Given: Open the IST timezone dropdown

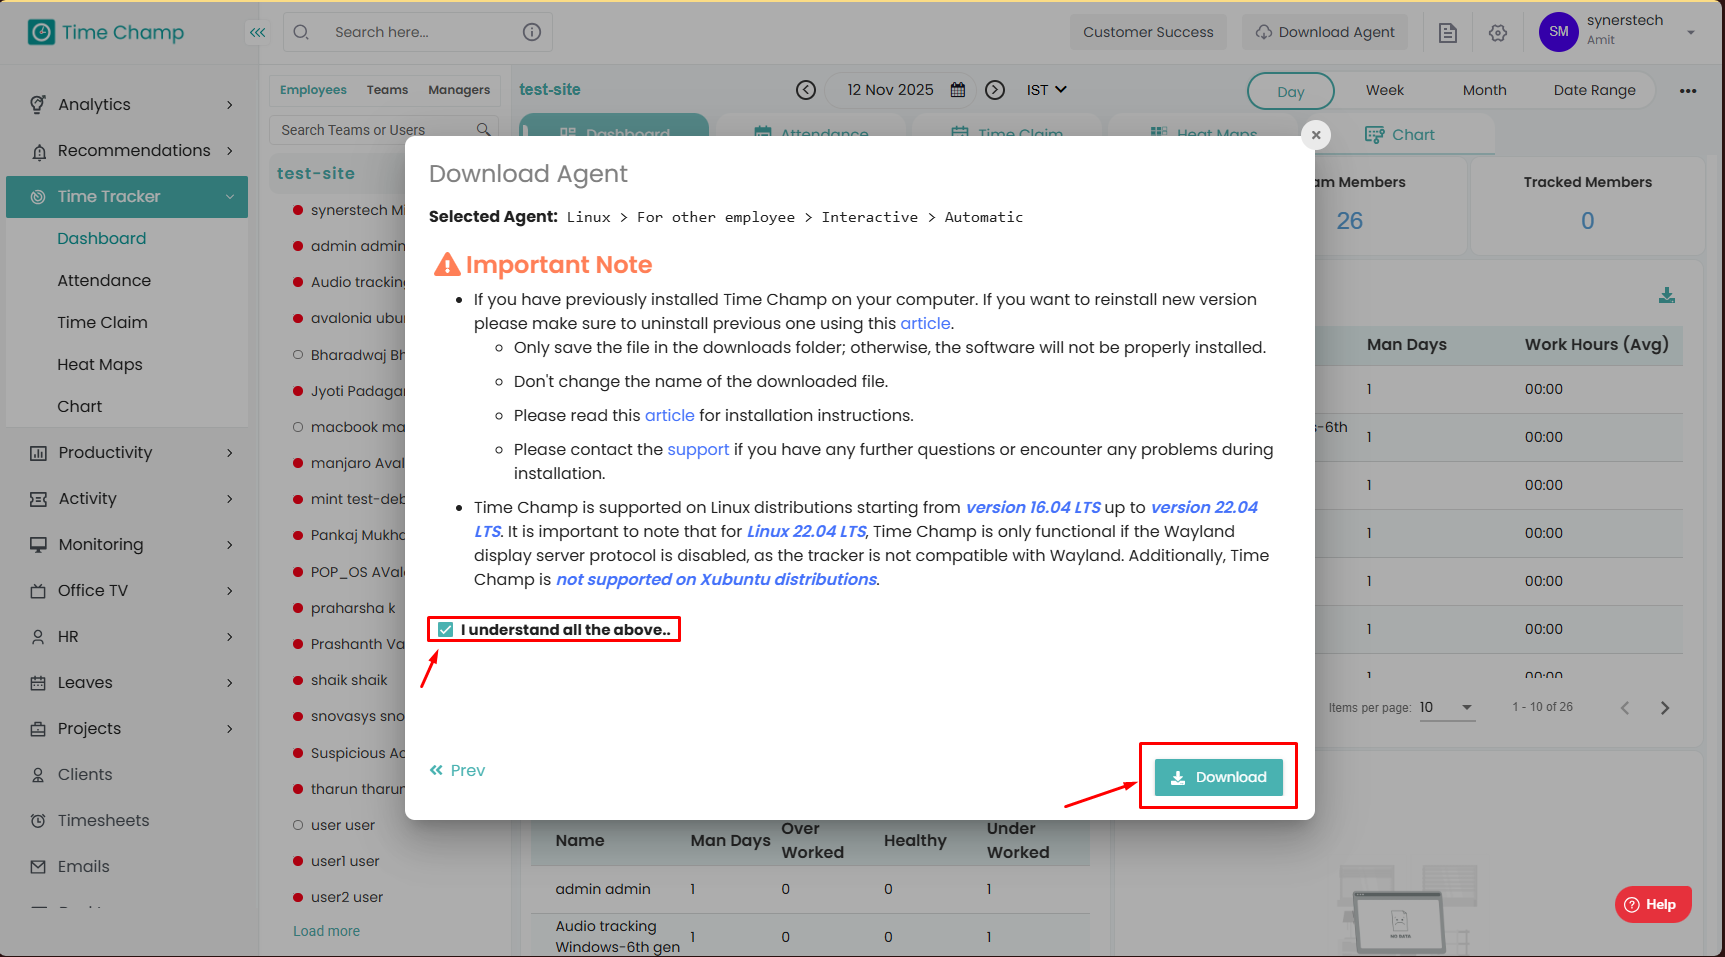Looking at the screenshot, I should click(1047, 90).
